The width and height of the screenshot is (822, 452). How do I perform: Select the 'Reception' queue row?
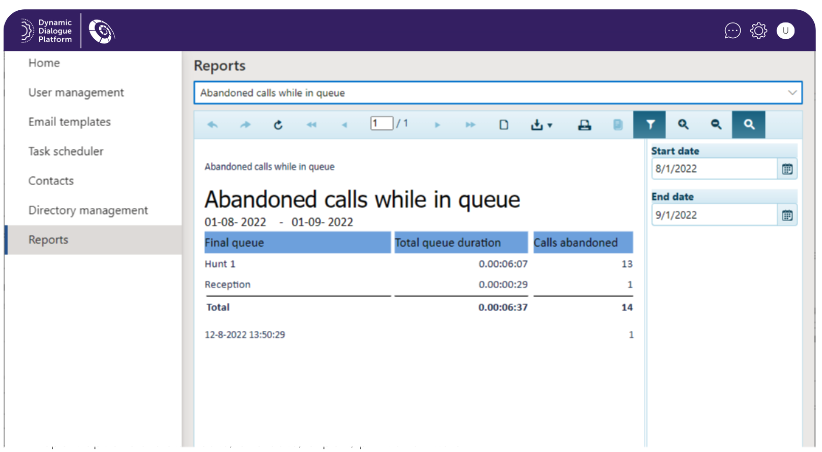tap(418, 284)
